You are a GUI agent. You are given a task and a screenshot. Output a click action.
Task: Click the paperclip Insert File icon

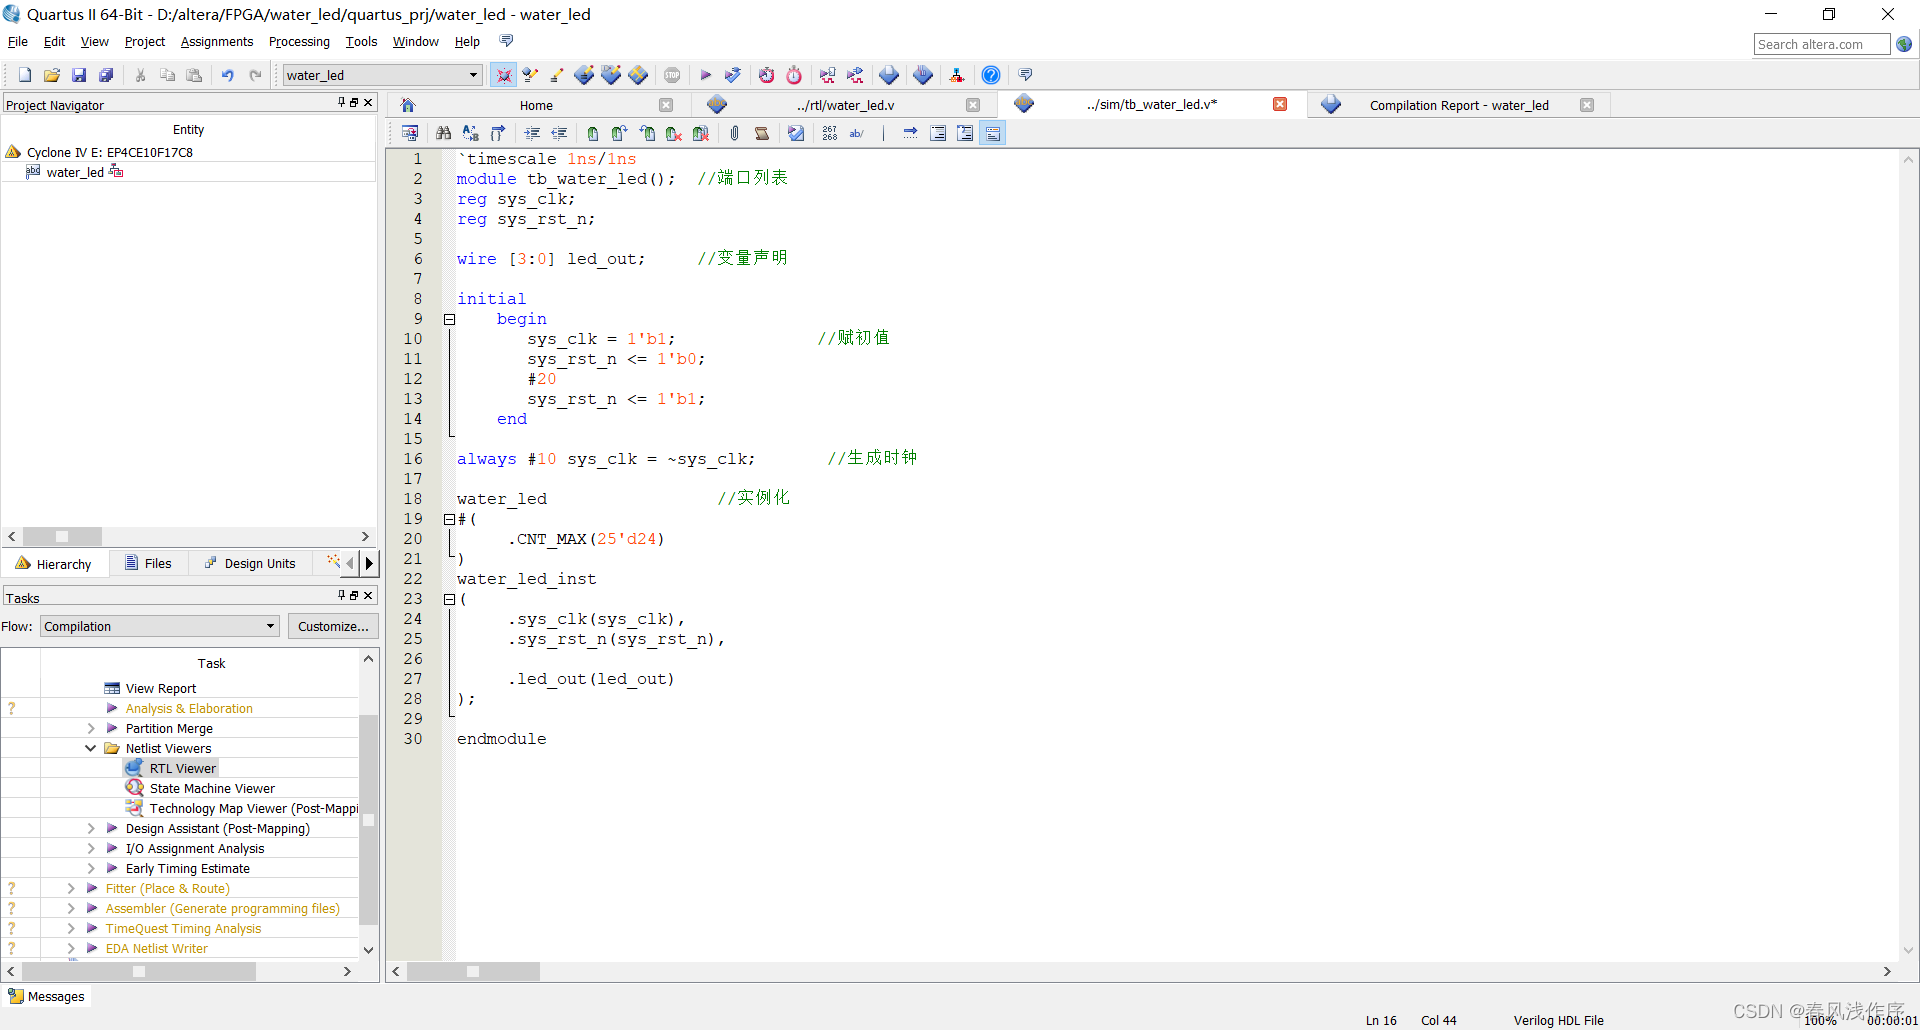pos(735,133)
